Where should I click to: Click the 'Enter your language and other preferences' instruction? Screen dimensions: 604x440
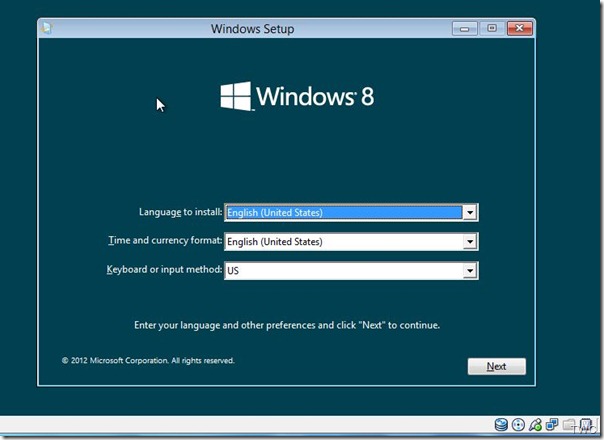tap(287, 325)
